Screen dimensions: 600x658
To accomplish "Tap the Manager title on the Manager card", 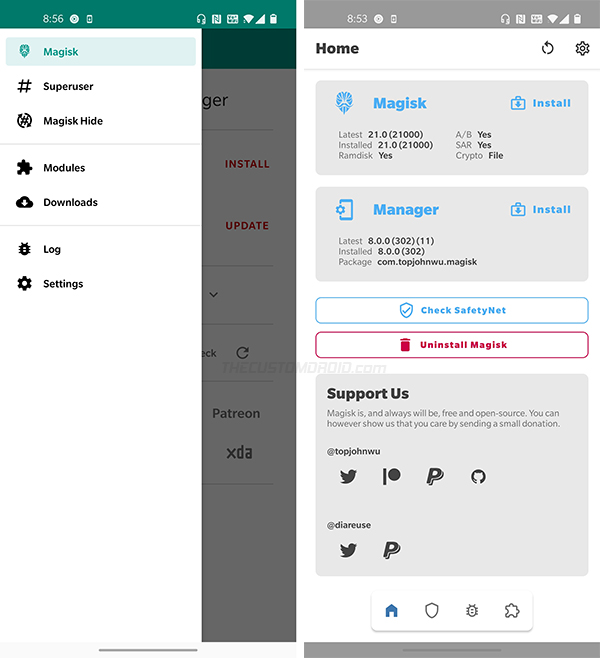I will [406, 209].
